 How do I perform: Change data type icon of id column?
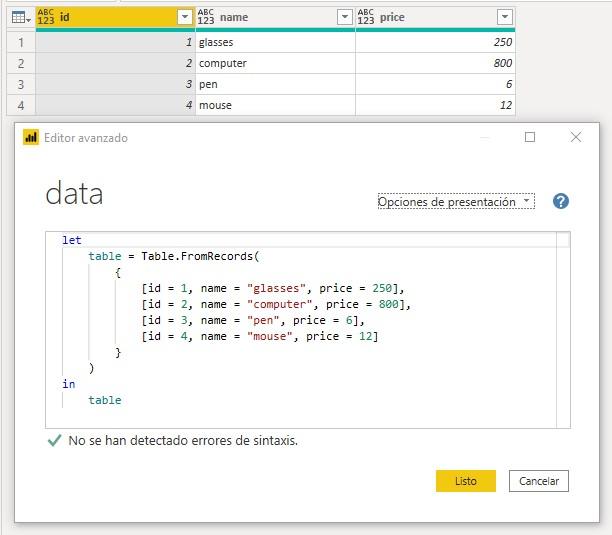[46, 17]
